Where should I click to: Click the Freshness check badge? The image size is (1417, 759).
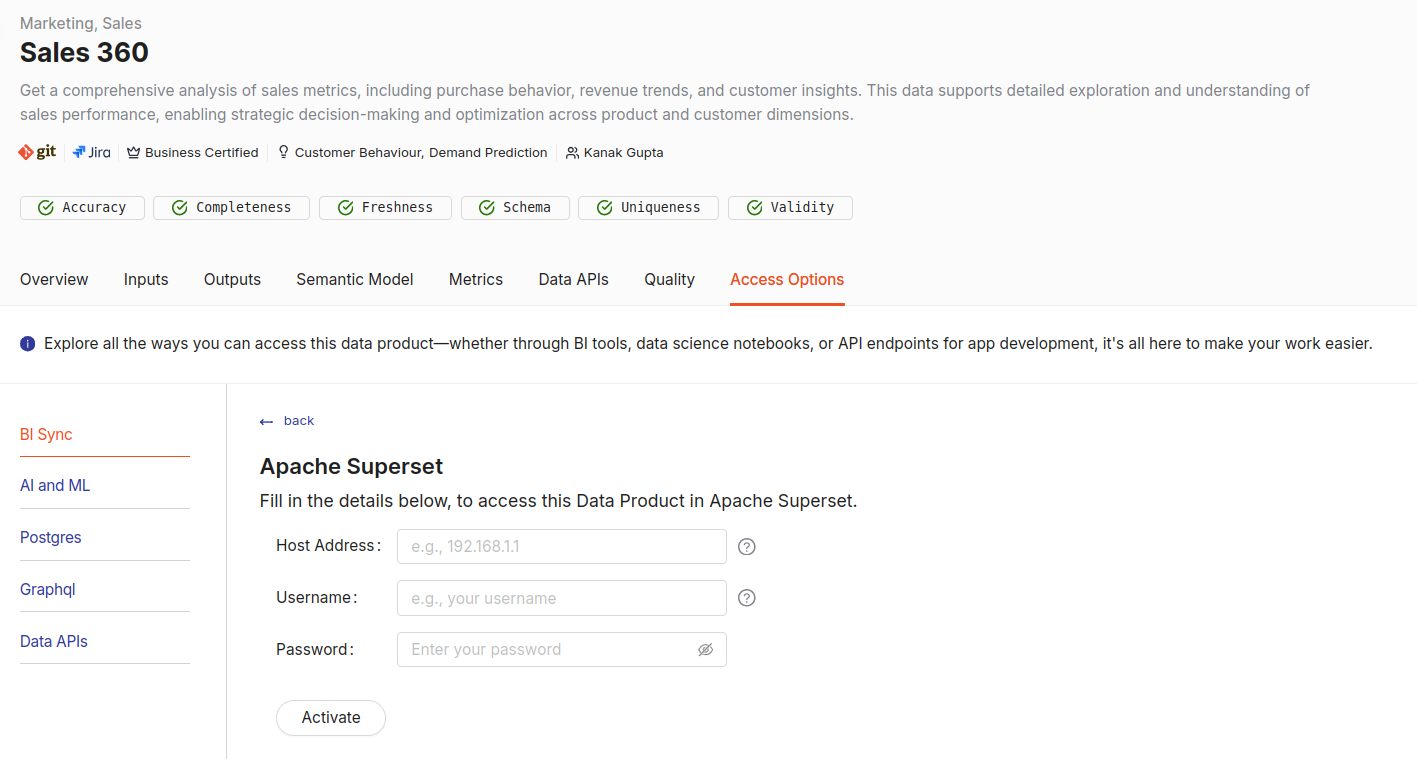(385, 208)
